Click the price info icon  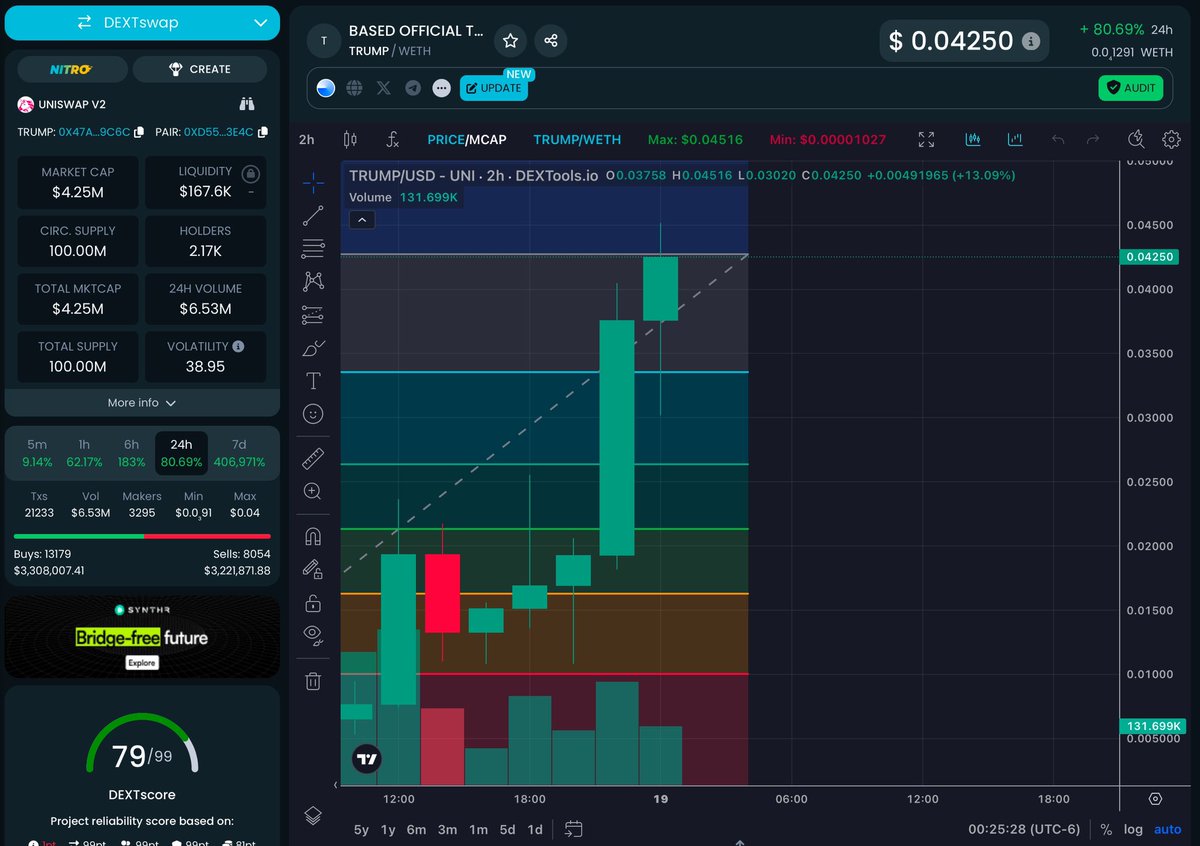click(1031, 42)
